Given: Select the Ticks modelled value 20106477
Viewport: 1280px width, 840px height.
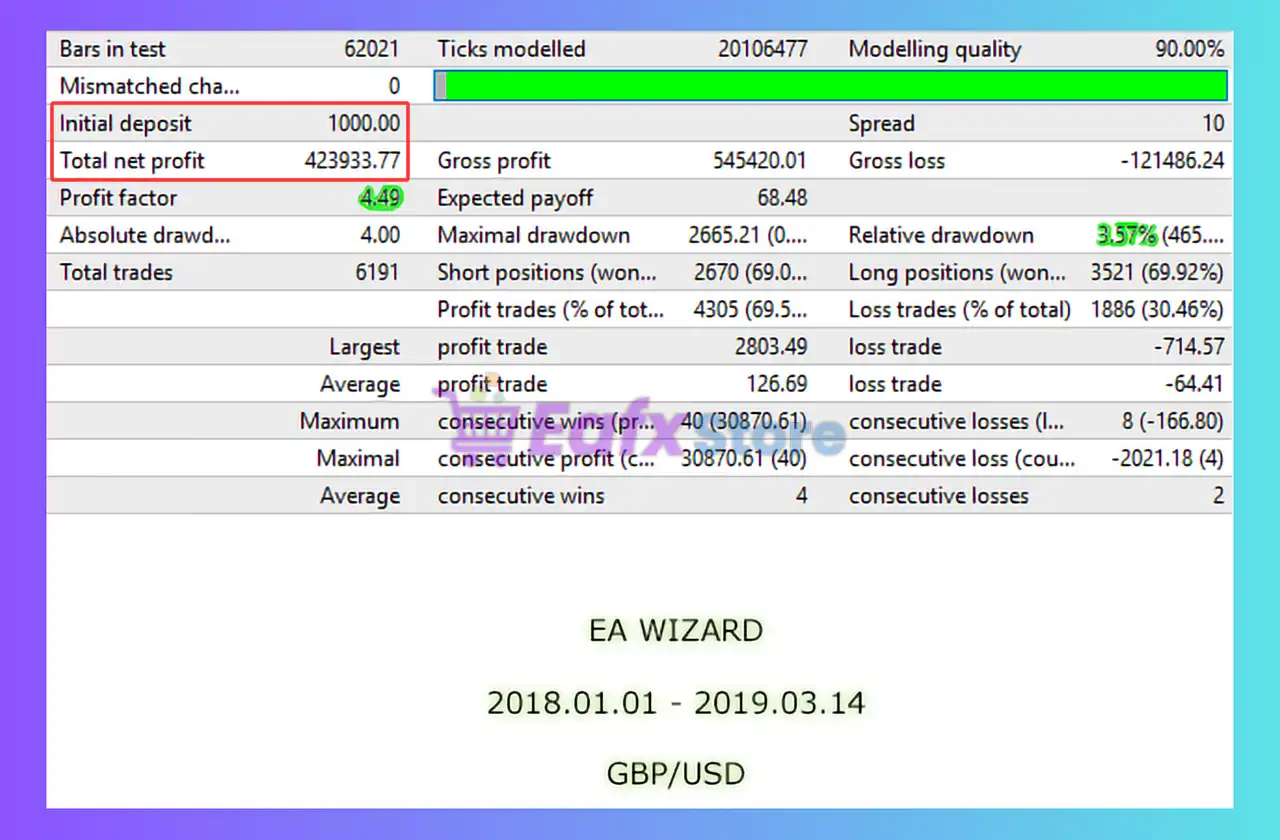Looking at the screenshot, I should click(762, 49).
